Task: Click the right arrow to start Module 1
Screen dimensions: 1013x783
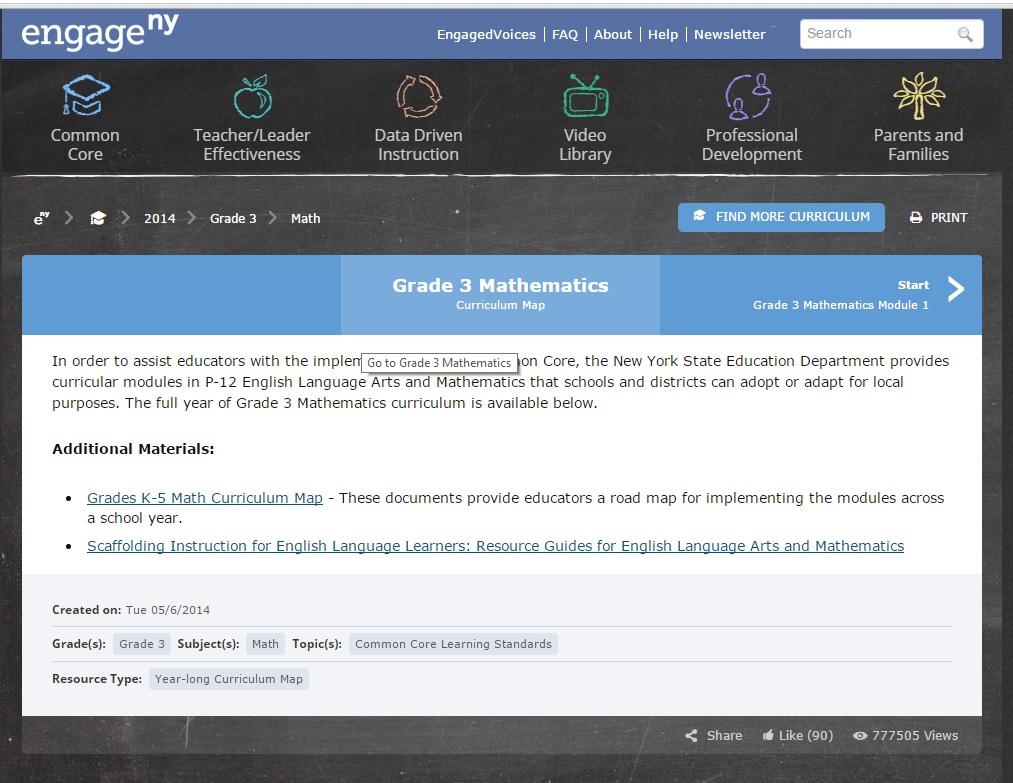Action: [956, 289]
